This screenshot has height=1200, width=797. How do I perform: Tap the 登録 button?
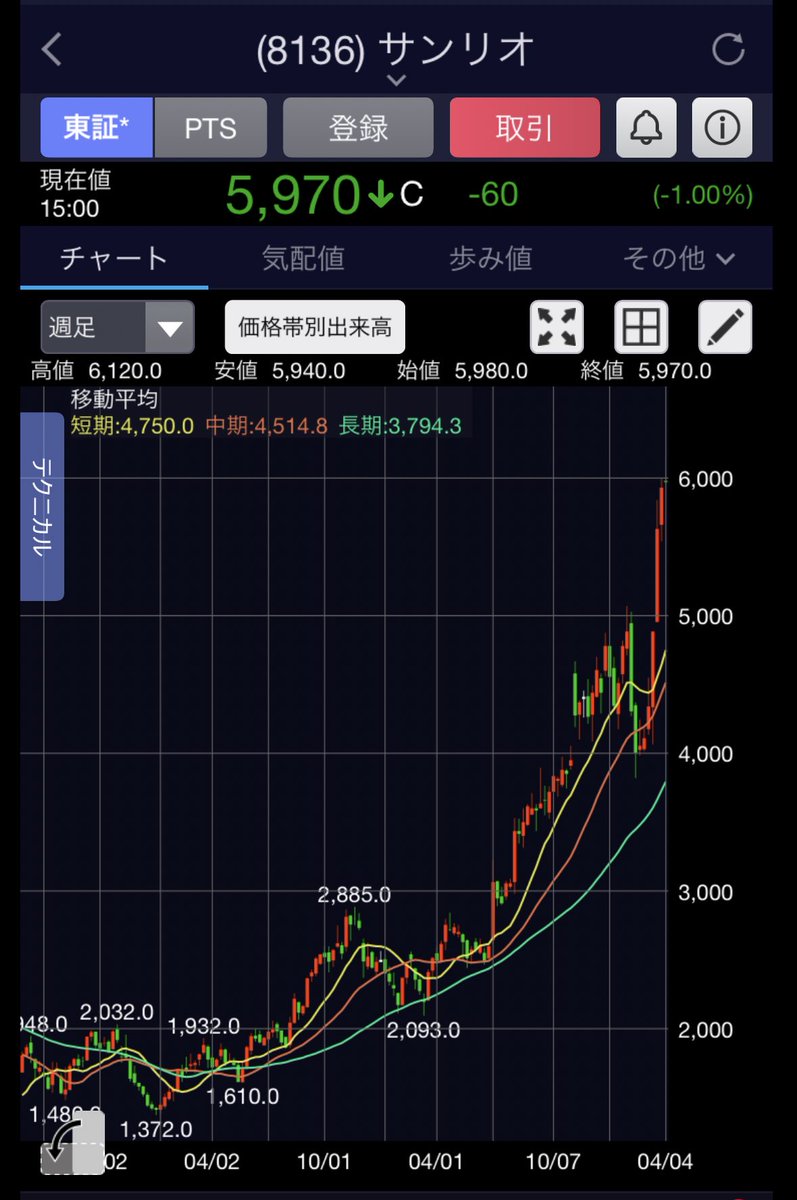click(358, 127)
